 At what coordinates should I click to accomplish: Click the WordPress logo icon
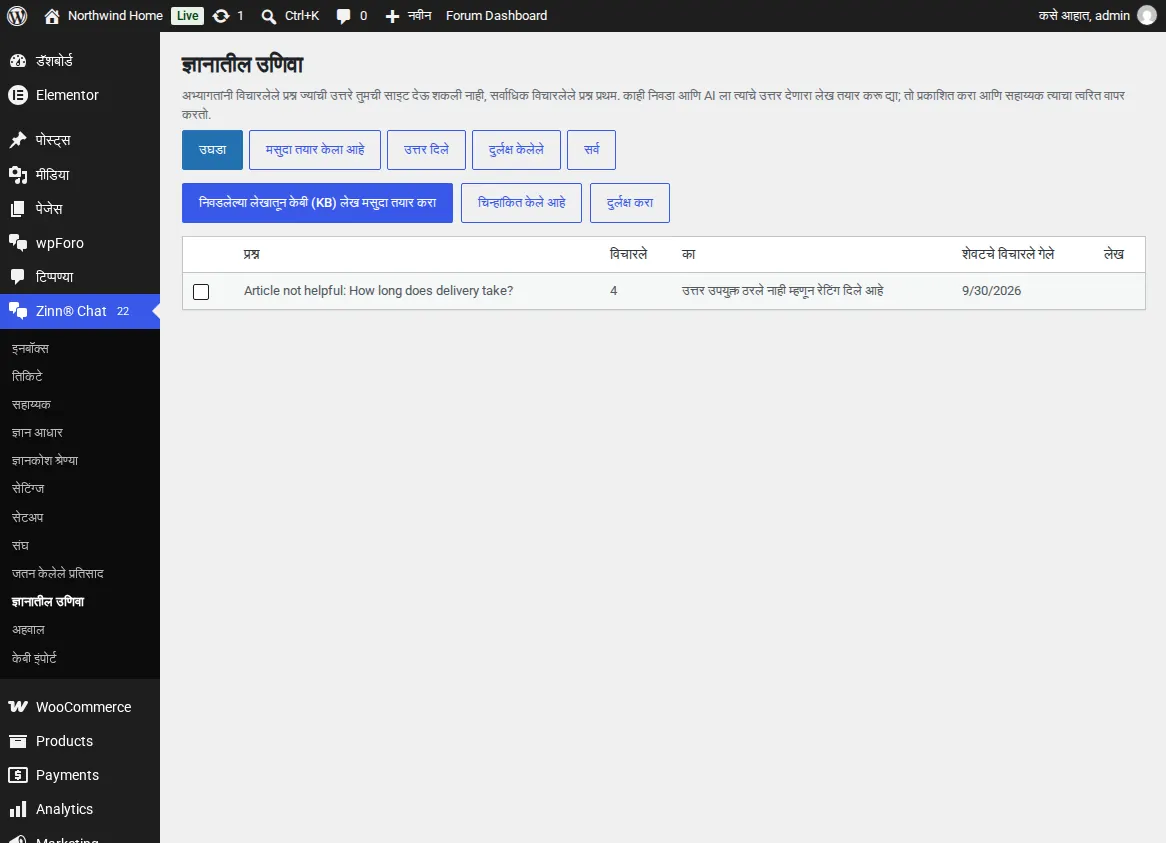17,16
